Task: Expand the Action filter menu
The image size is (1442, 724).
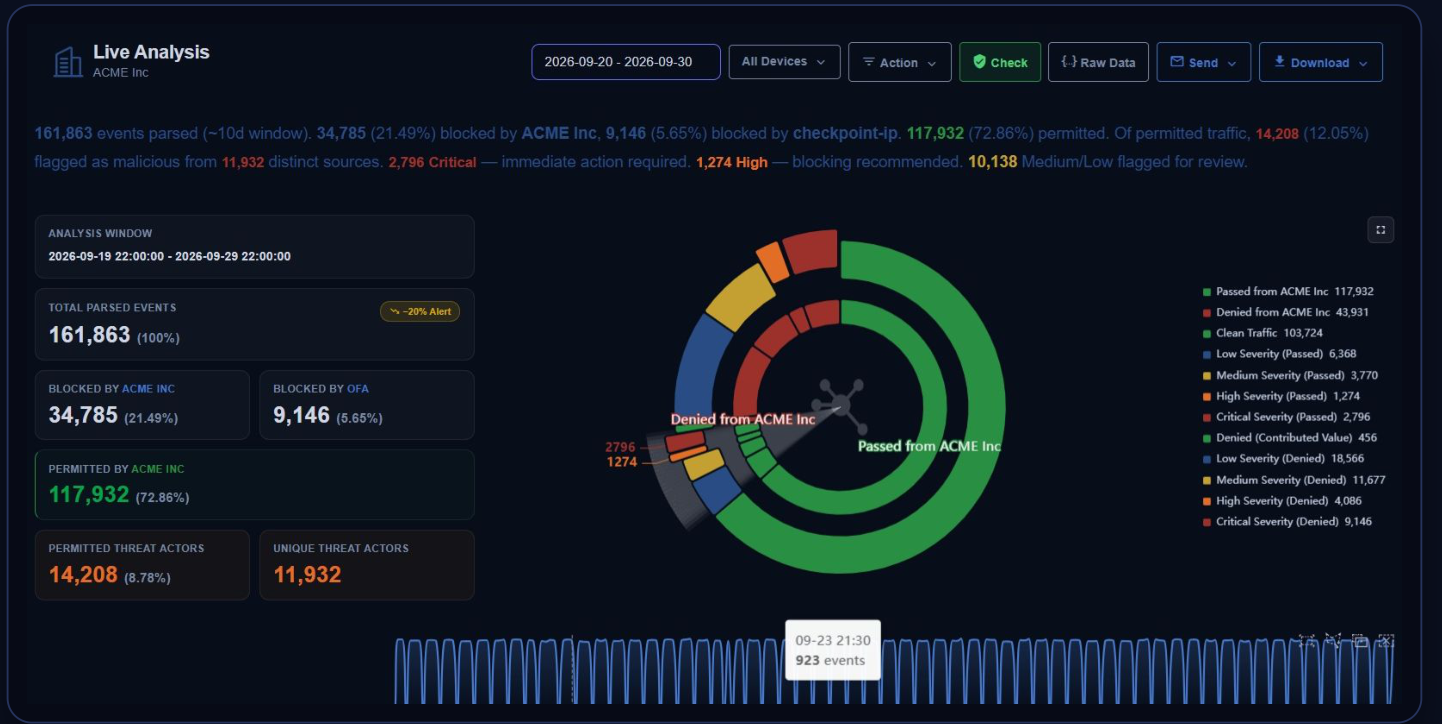Action: 899,62
